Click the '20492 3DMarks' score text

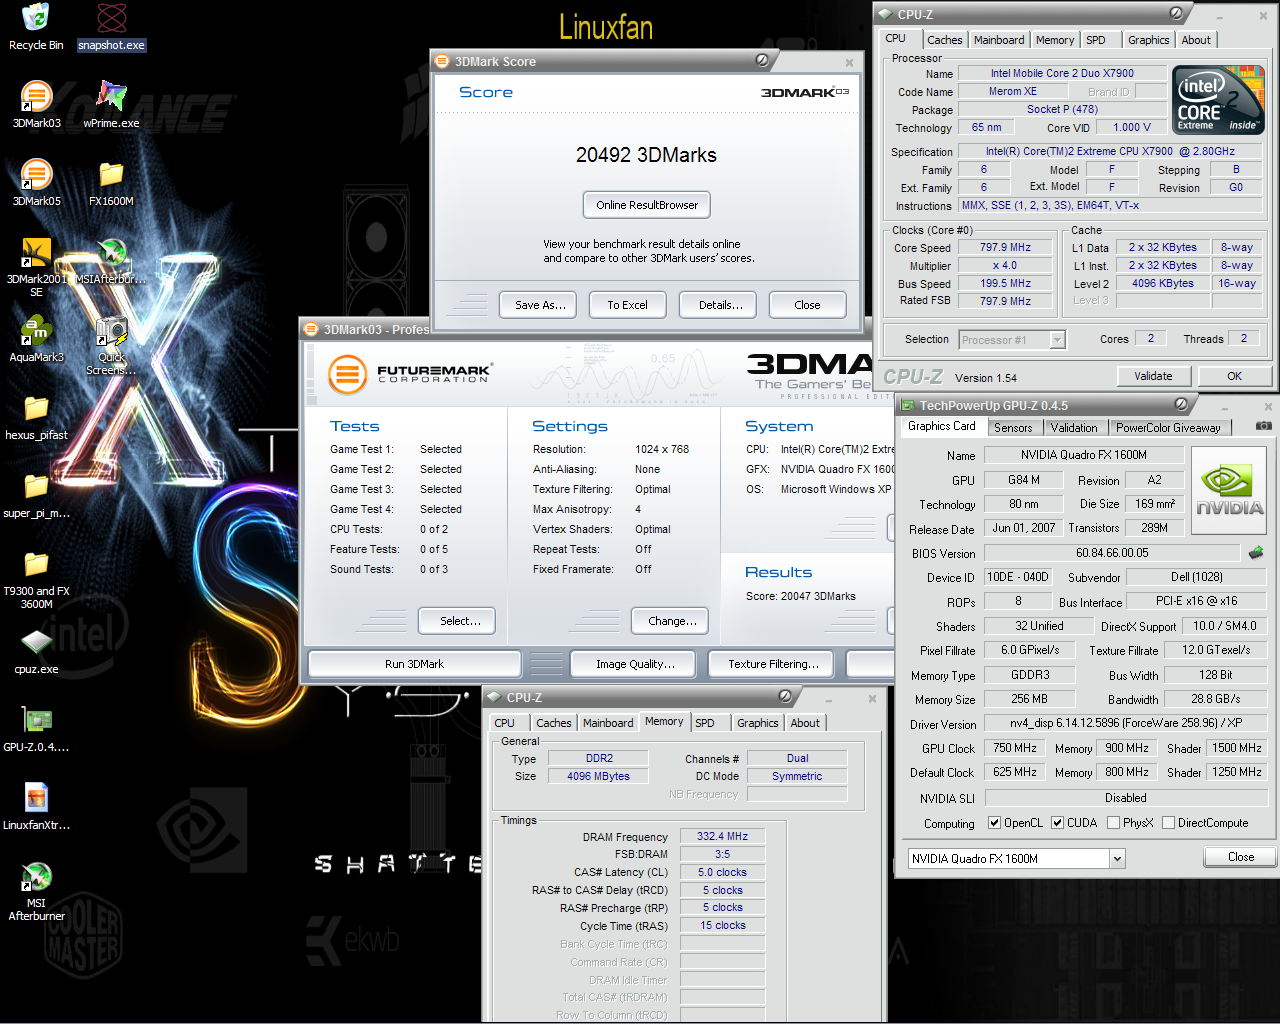(646, 155)
